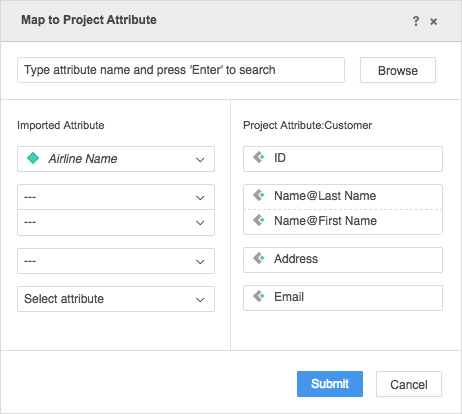The image size is (462, 414).
Task: Click the attribute icon next to ID
Action: tap(259, 157)
